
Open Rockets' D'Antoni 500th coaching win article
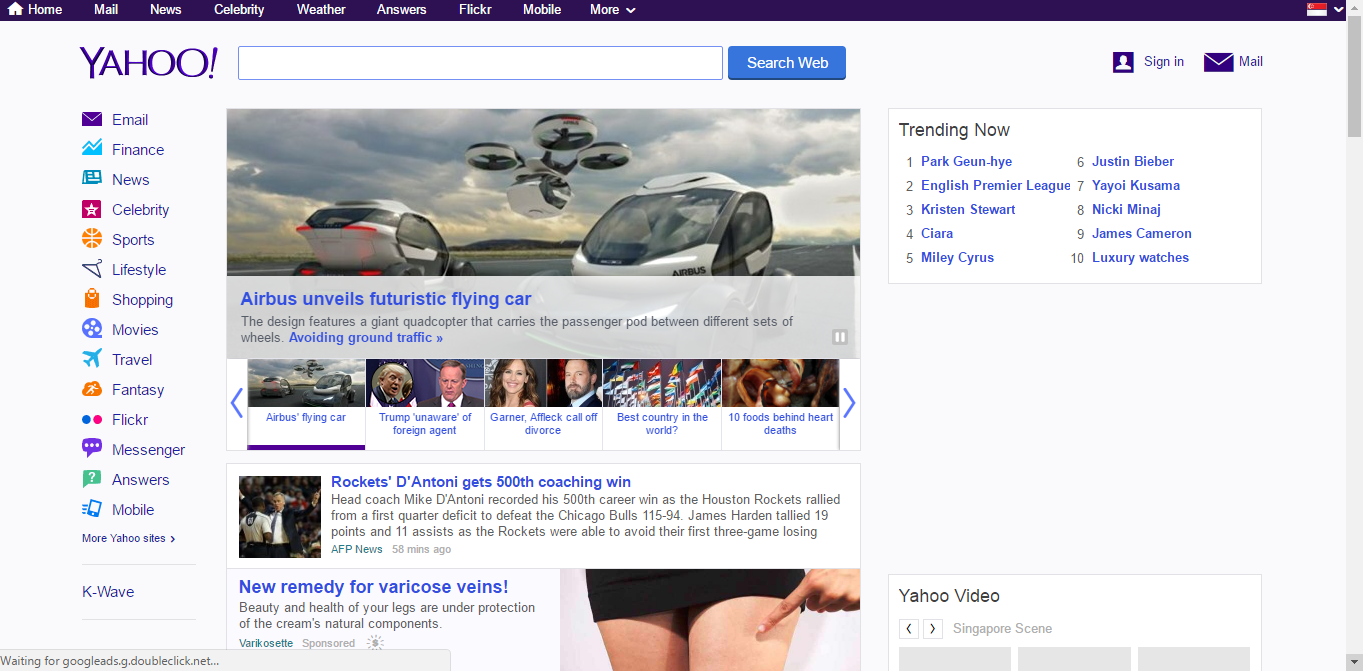481,482
